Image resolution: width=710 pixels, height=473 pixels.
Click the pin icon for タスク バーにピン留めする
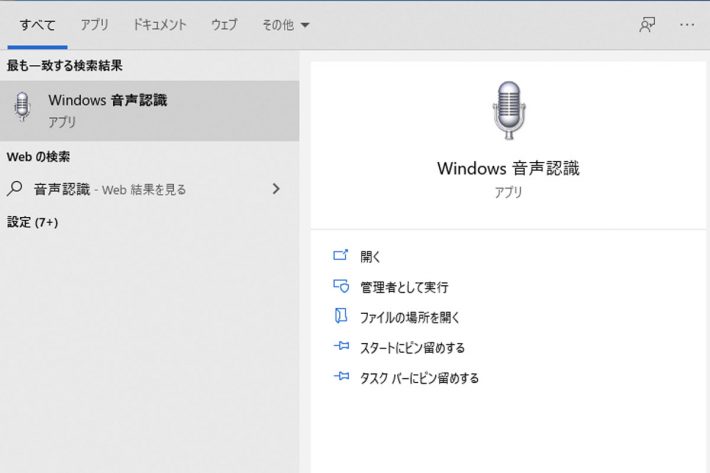[341, 376]
